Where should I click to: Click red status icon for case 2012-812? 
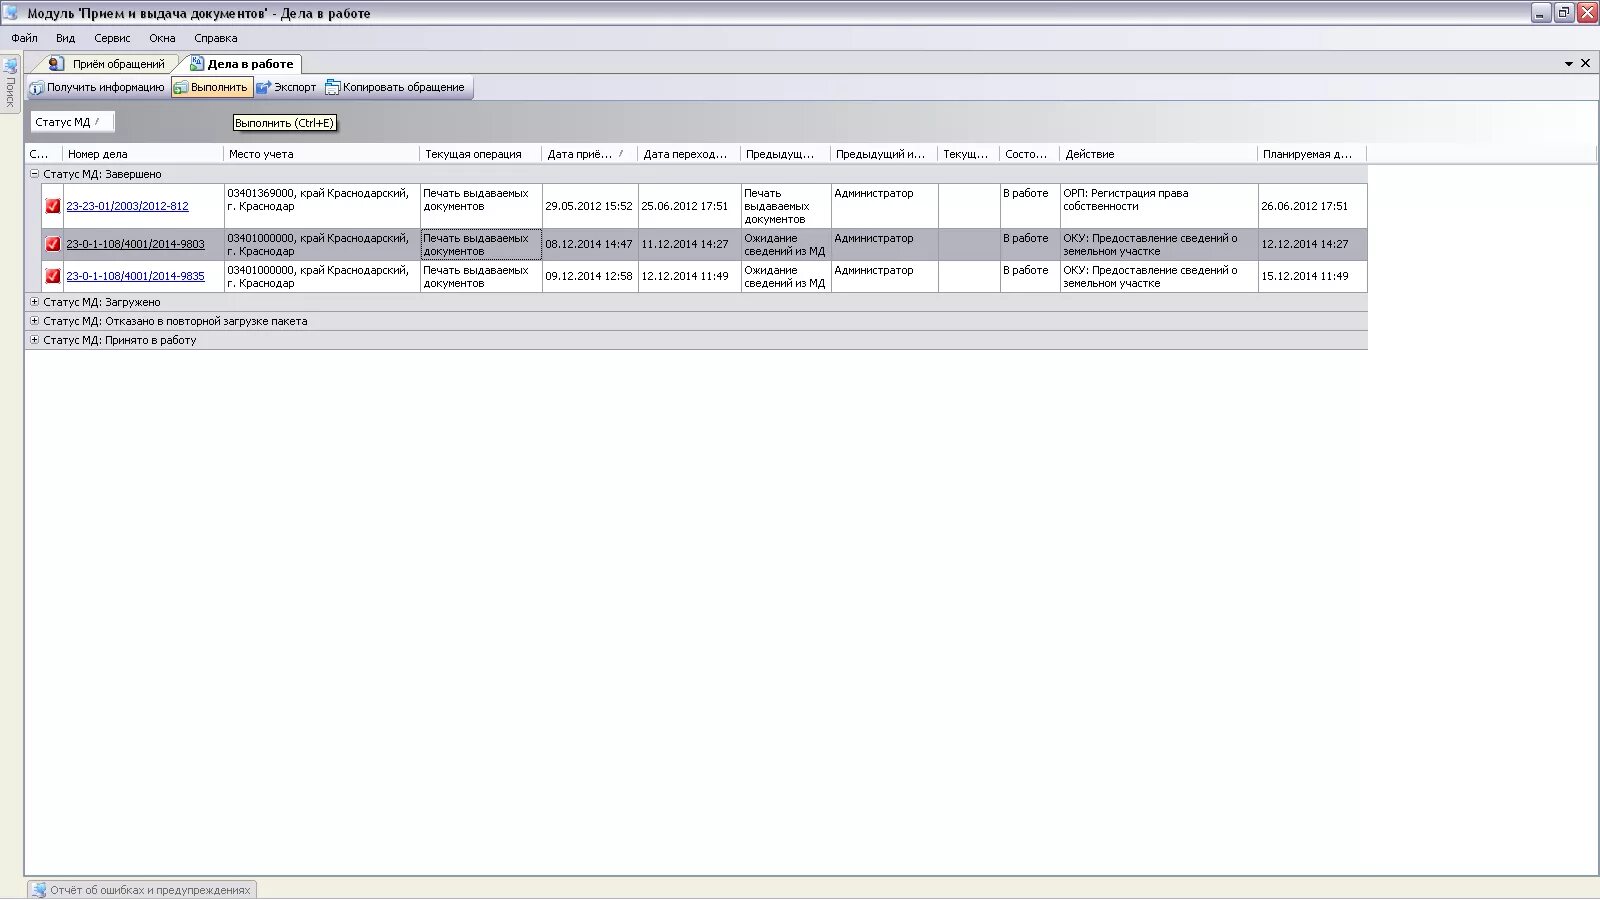coord(53,206)
